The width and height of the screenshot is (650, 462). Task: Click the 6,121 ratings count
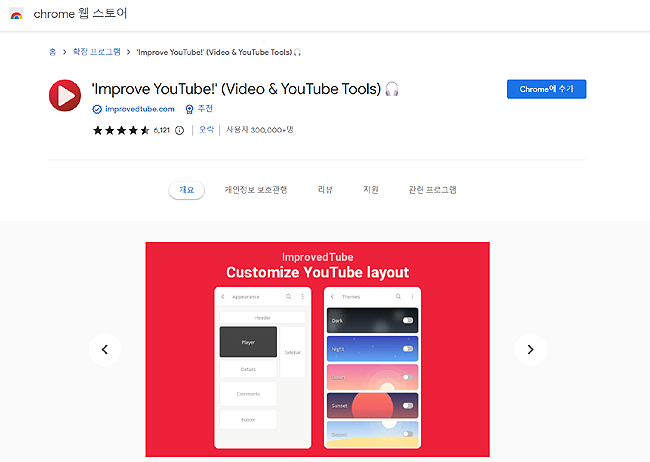click(x=162, y=130)
